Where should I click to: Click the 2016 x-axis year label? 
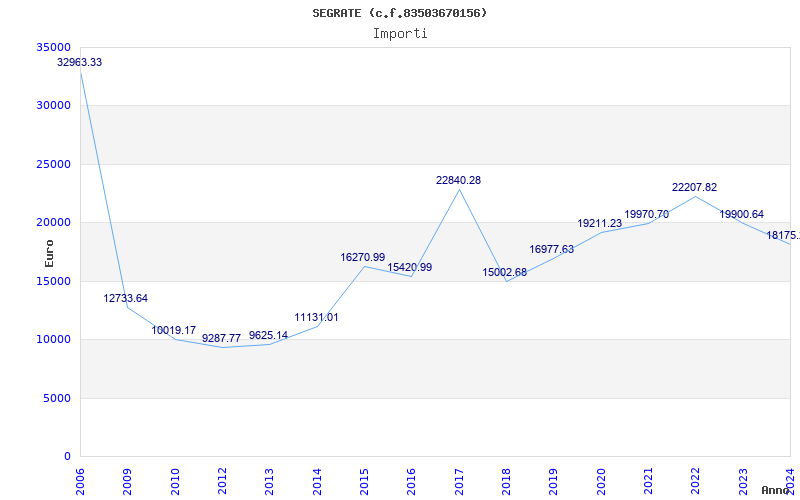[411, 482]
